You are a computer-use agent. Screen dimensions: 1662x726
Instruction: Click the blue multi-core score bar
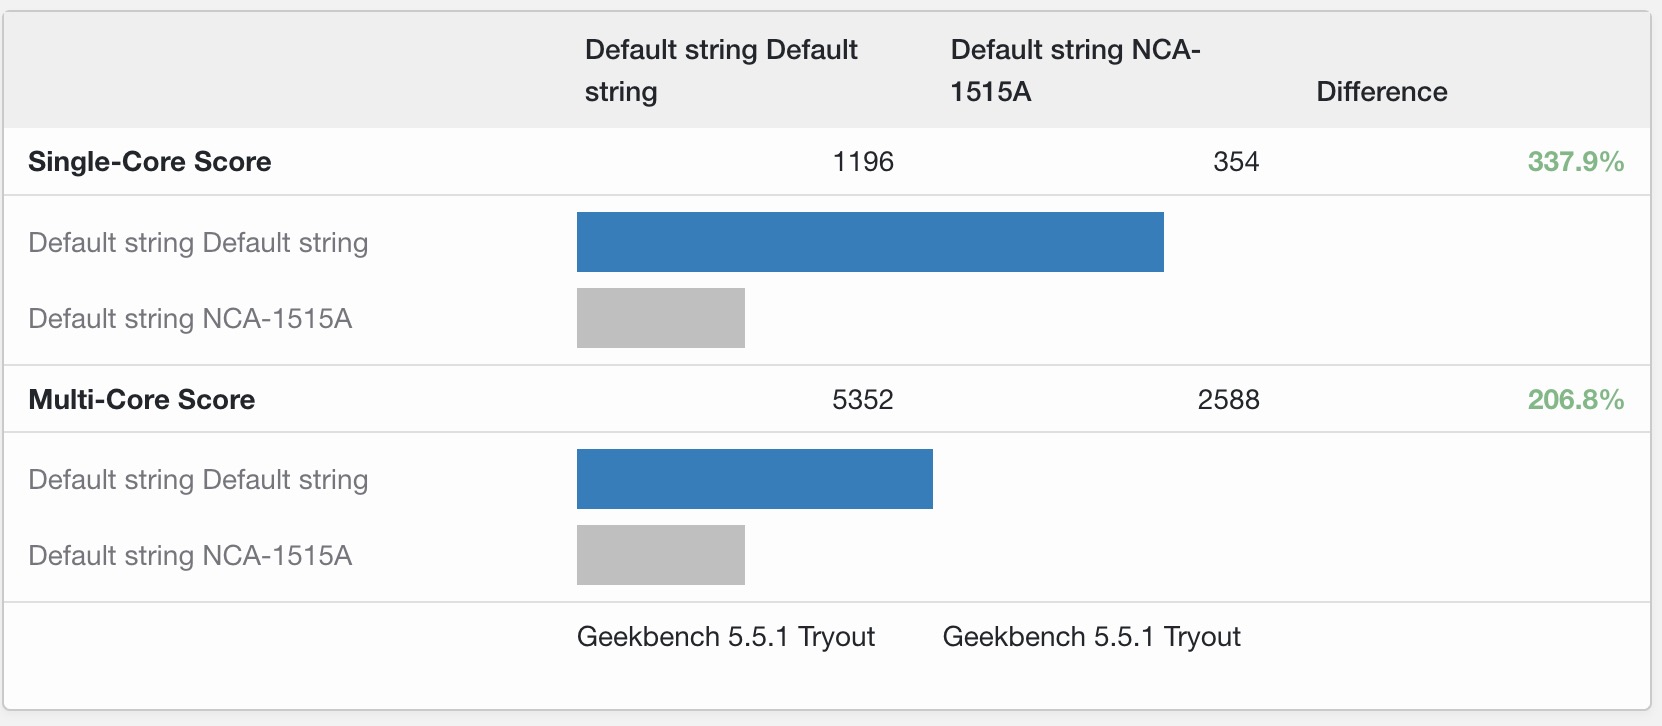point(755,479)
